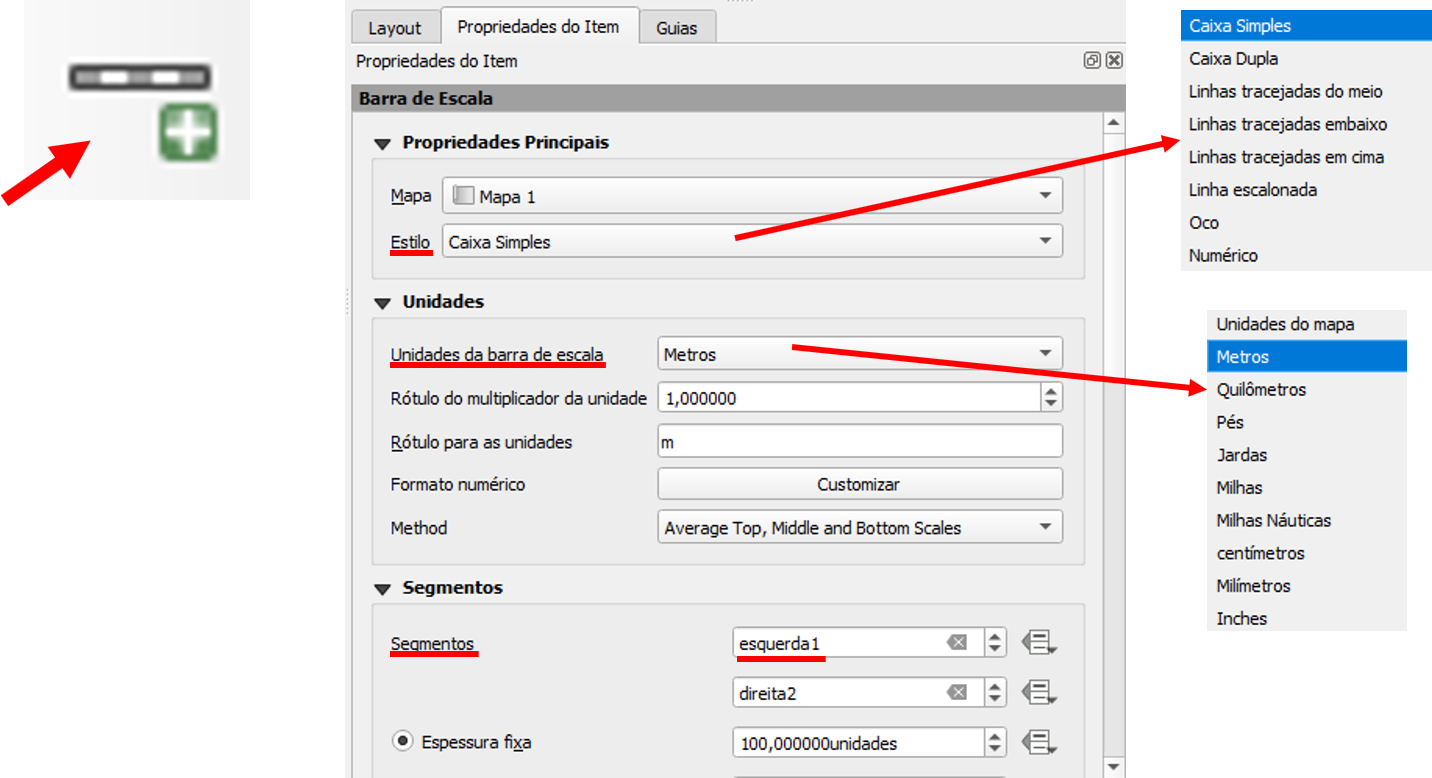The height and width of the screenshot is (778, 1432).
Task: Open data-defined override for esquerda segments
Action: click(x=1039, y=643)
